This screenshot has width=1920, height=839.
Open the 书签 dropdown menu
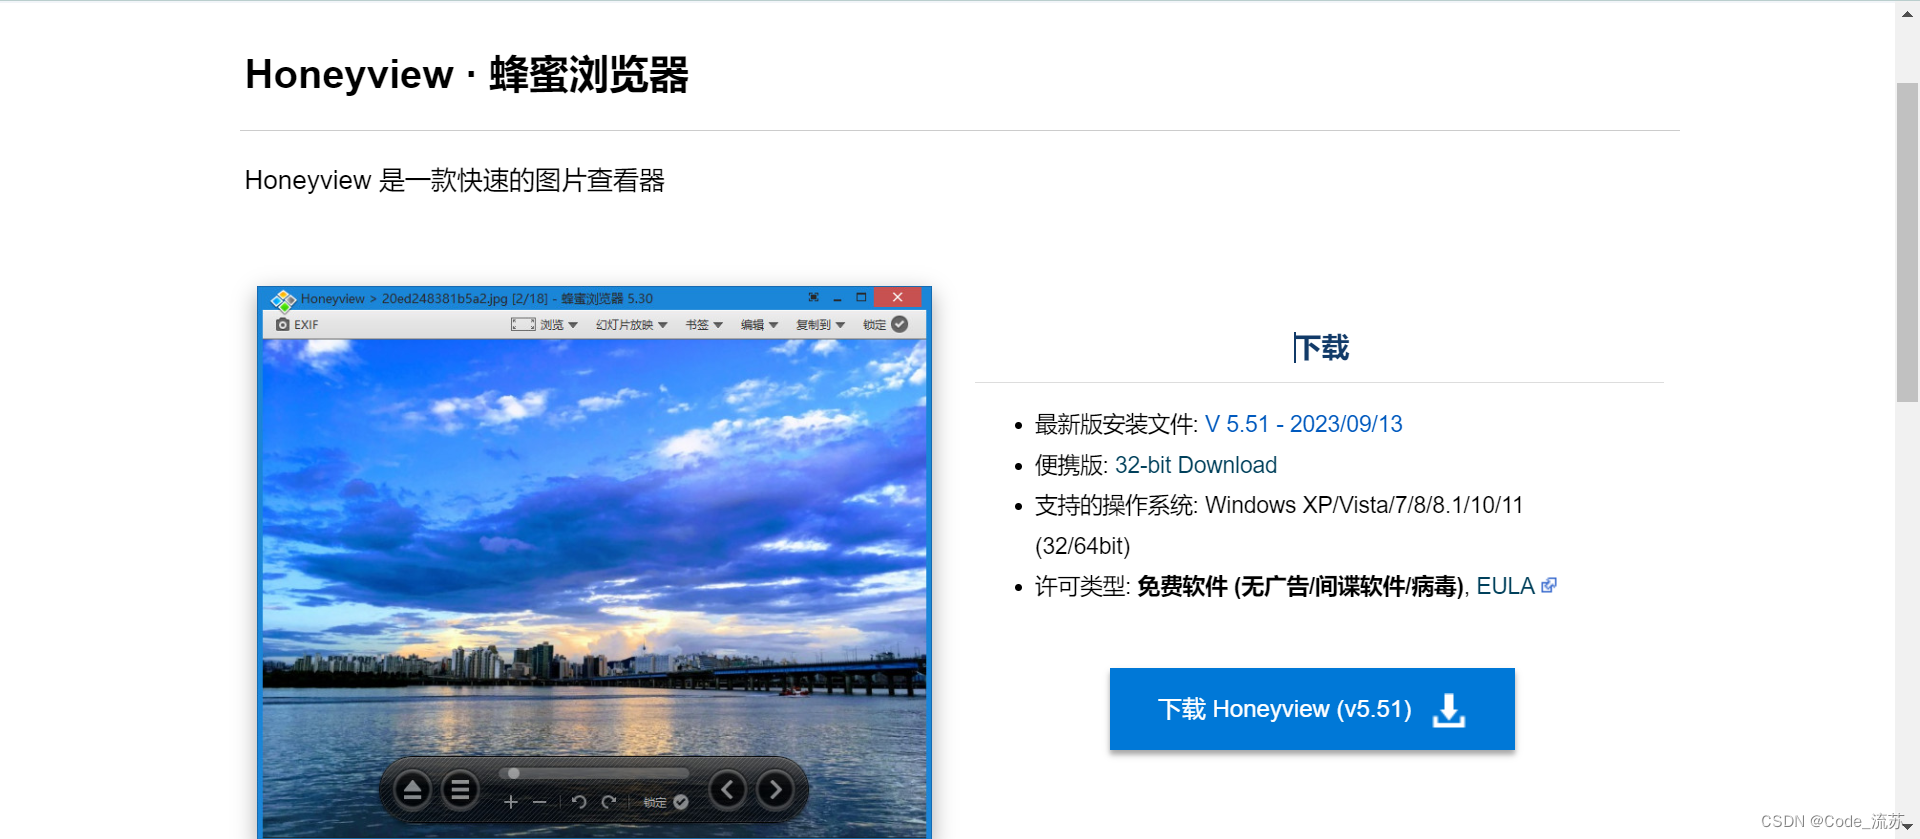(704, 325)
